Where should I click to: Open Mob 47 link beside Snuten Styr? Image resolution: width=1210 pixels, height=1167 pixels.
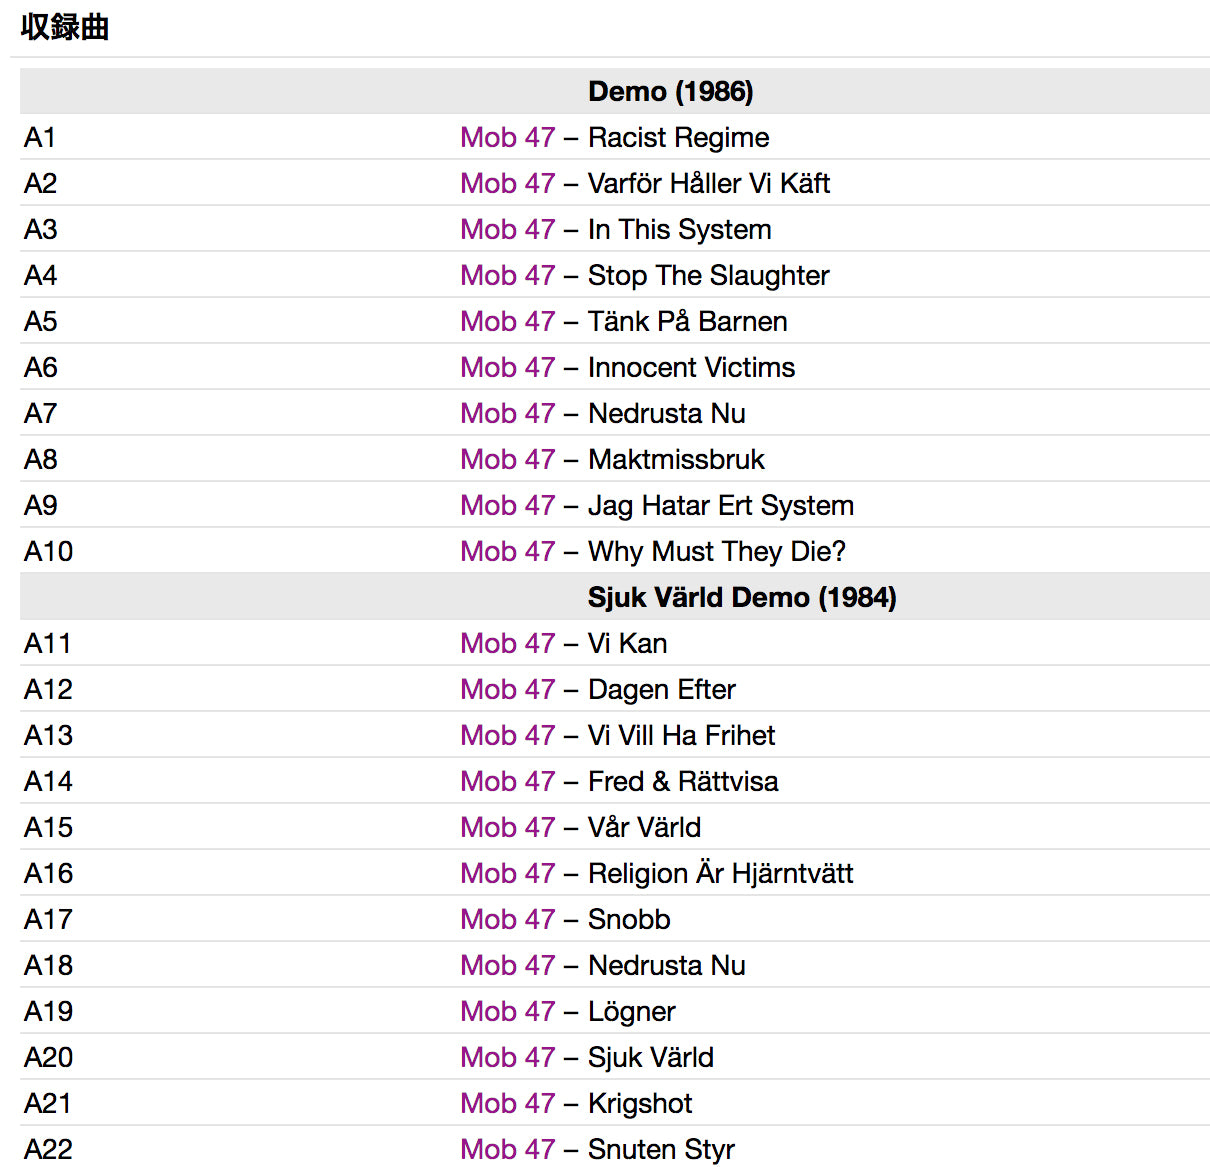click(x=507, y=1149)
